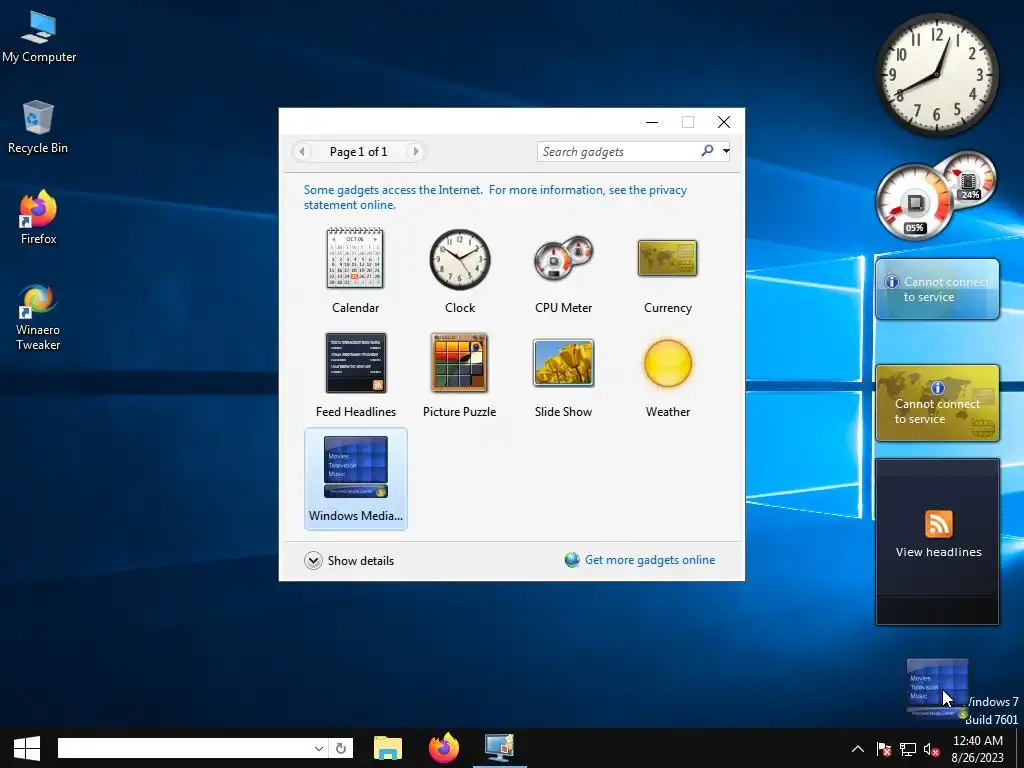
Task: Close the gadget gallery window
Action: [x=724, y=122]
